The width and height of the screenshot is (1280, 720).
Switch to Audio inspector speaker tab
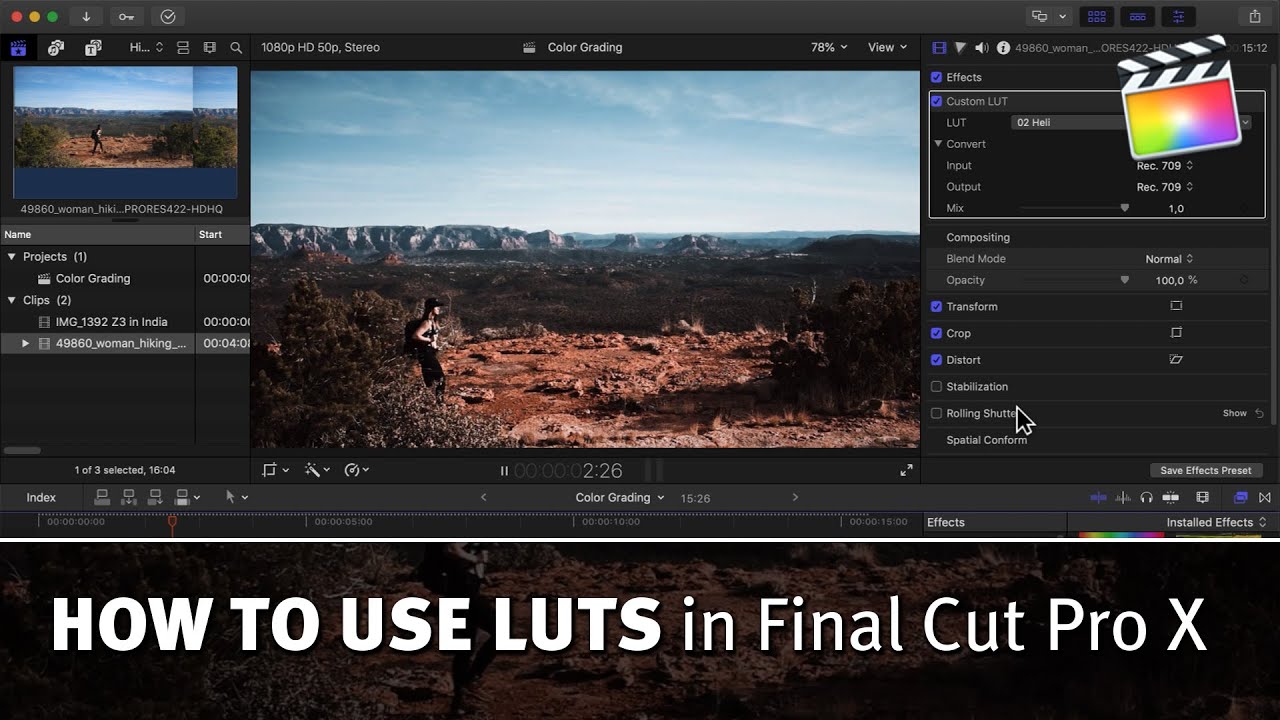981,47
